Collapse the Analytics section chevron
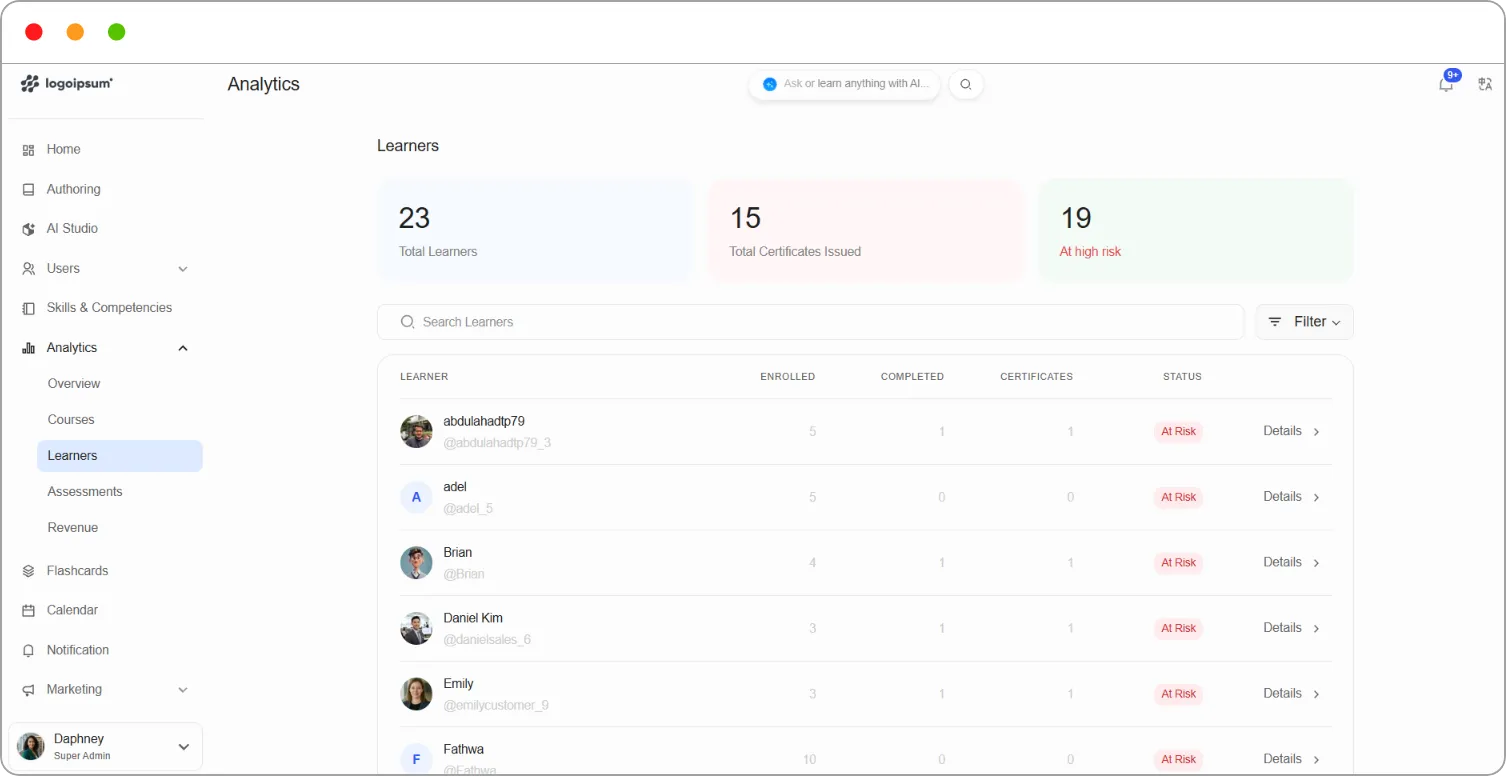 tap(183, 348)
